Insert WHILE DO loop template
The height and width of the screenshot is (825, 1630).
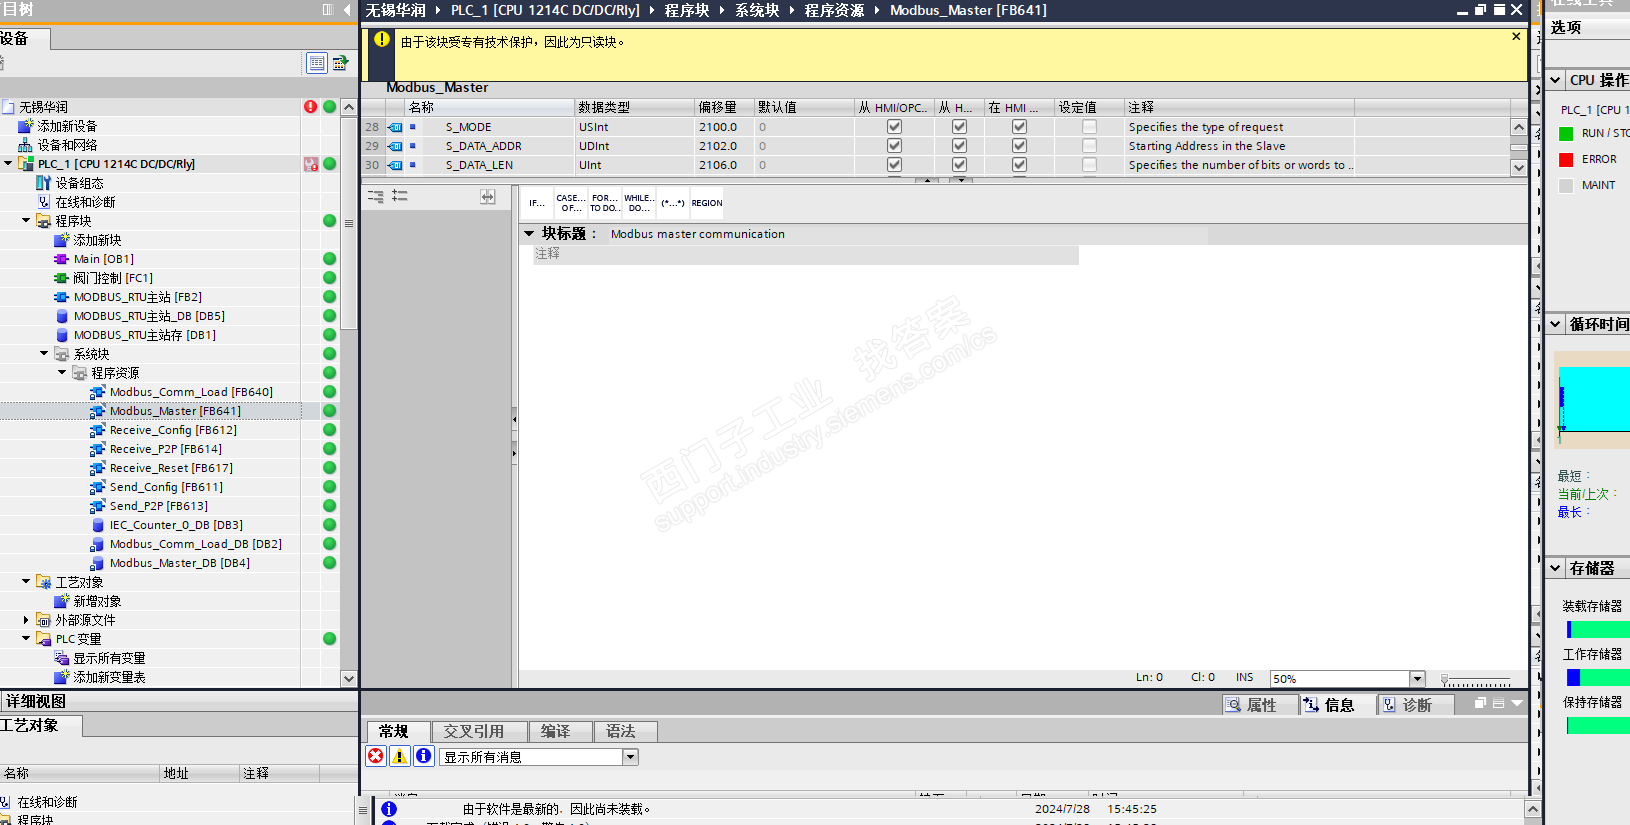tap(639, 203)
